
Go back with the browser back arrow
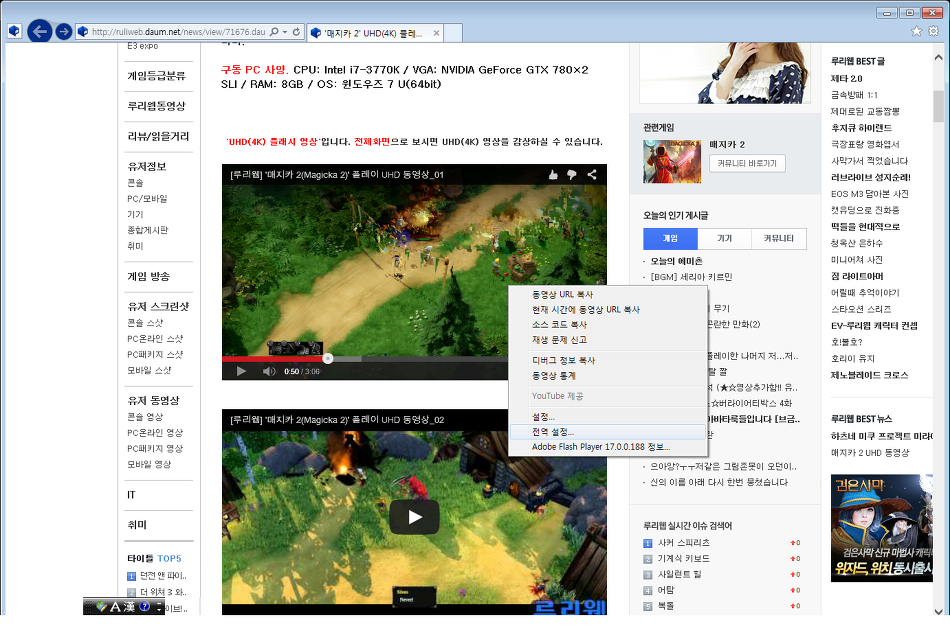point(39,31)
